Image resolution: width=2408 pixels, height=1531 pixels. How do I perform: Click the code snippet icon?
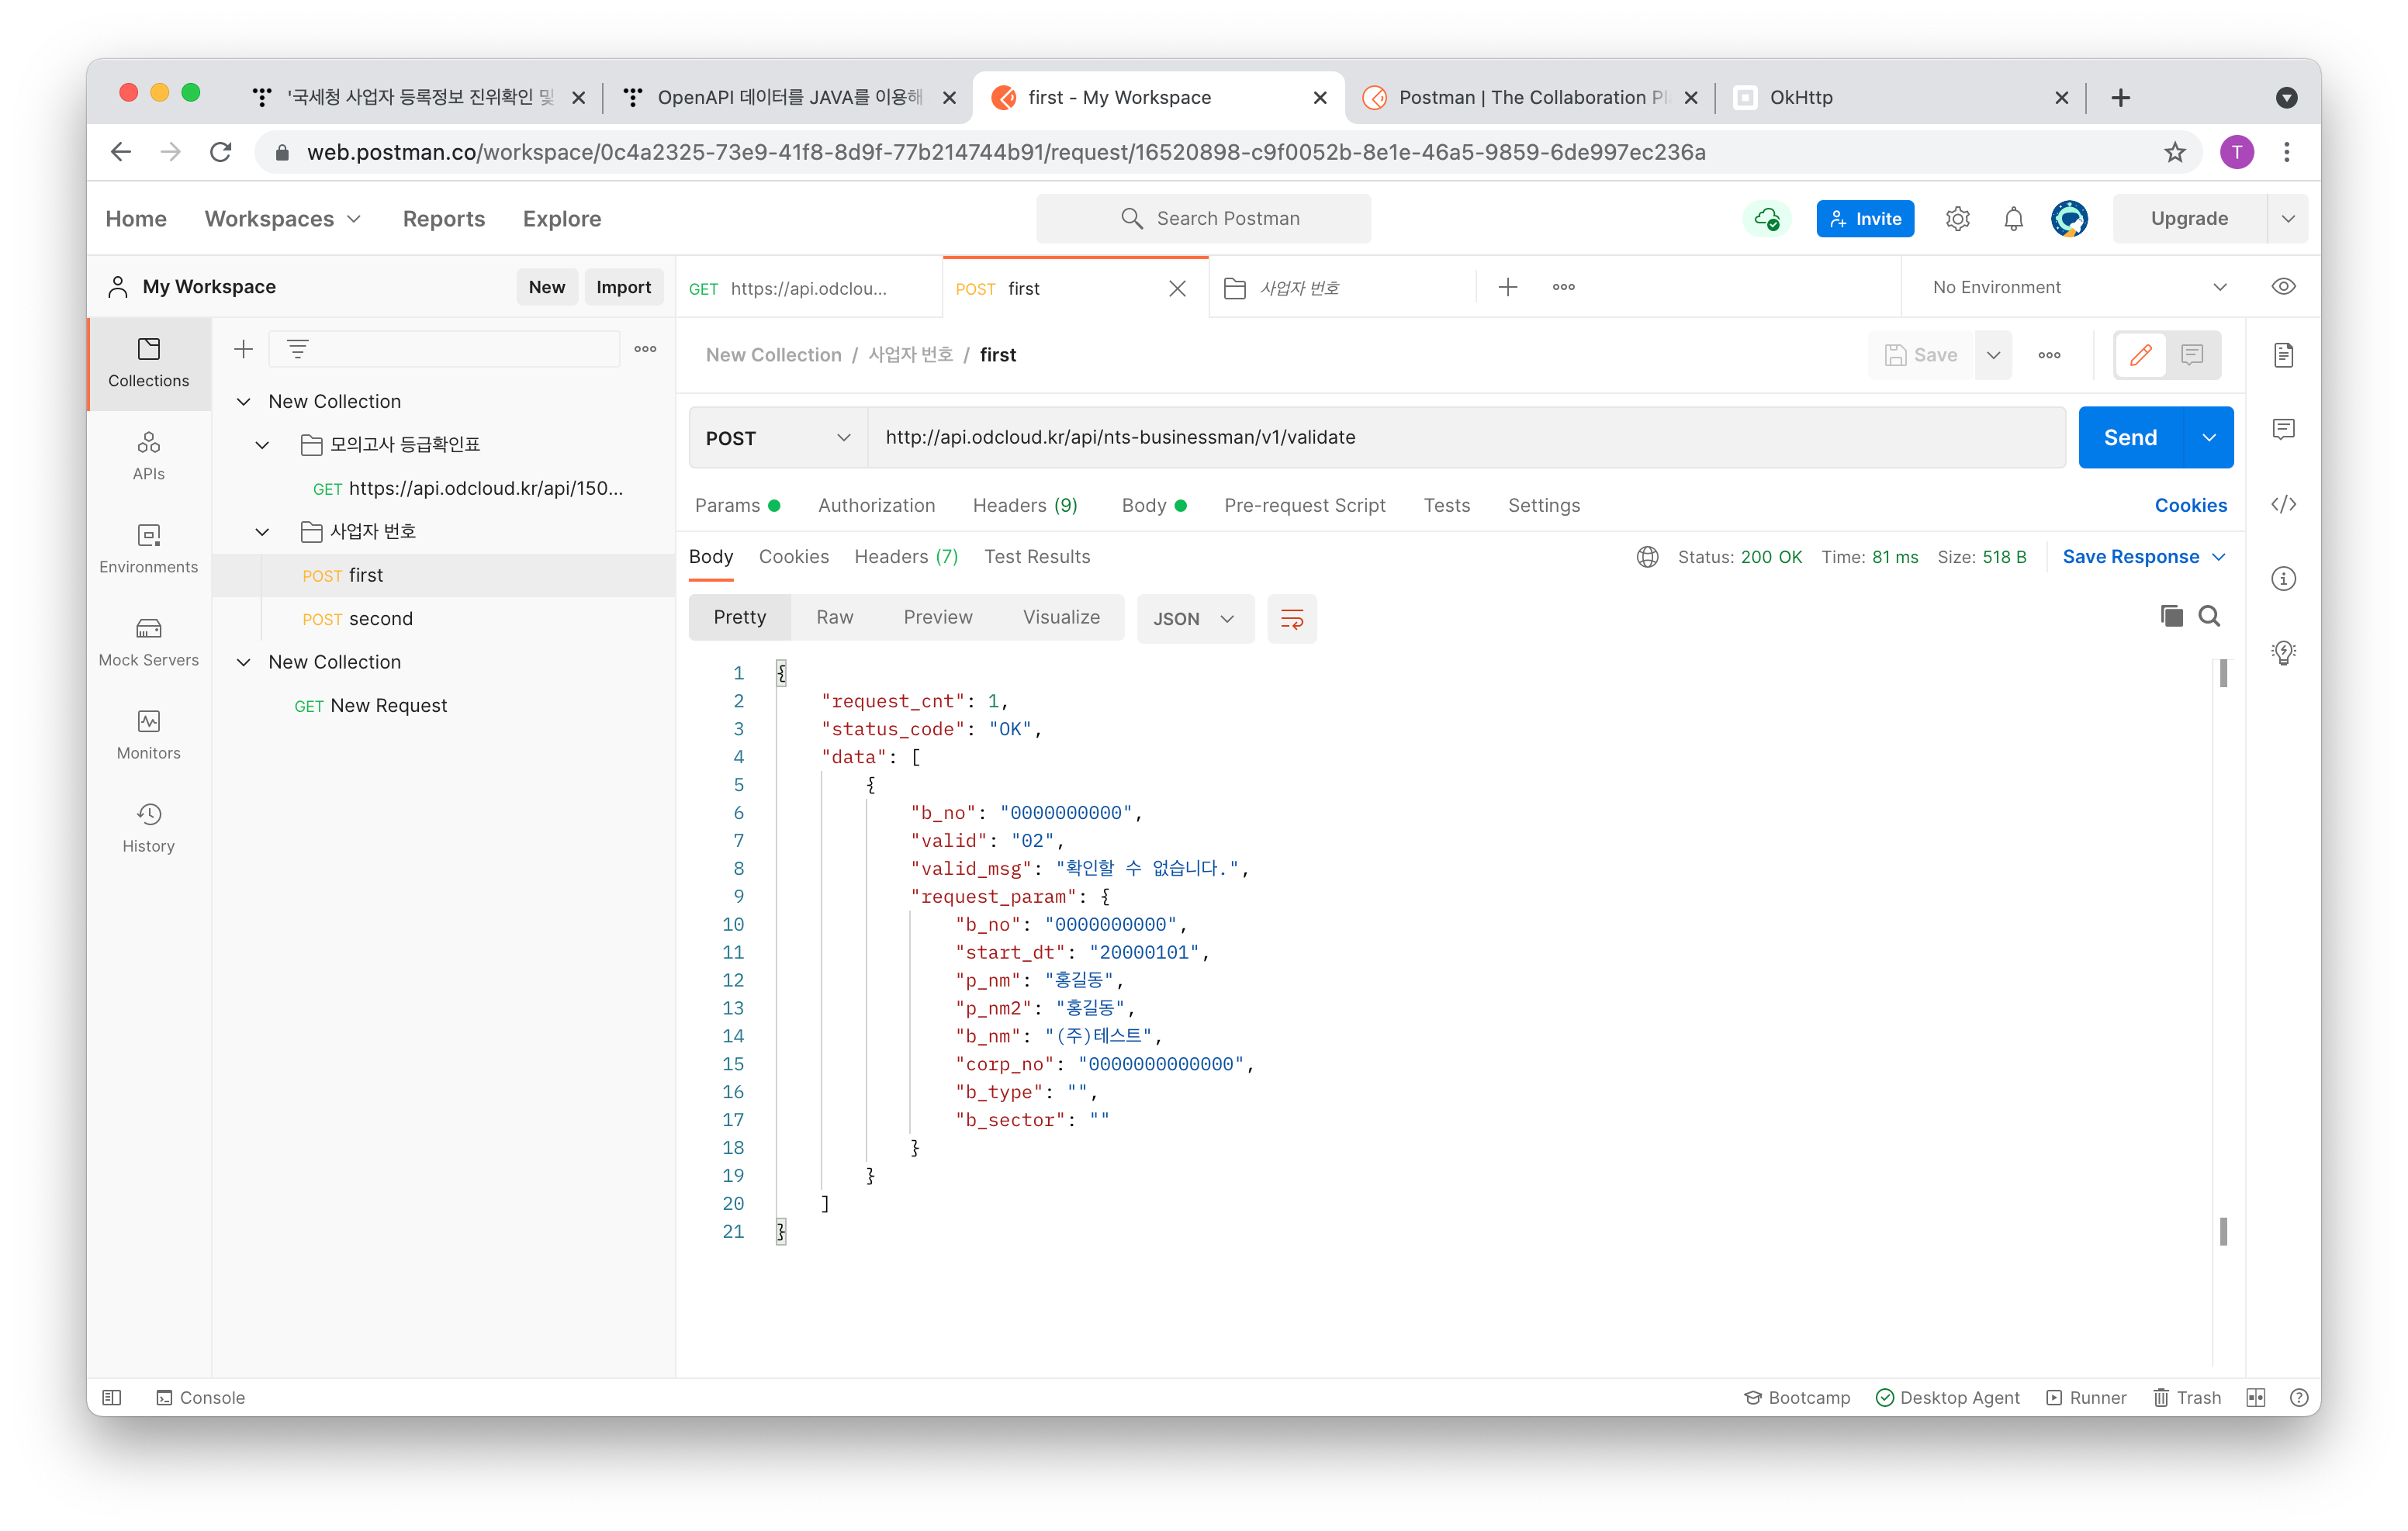pyautogui.click(x=2283, y=504)
